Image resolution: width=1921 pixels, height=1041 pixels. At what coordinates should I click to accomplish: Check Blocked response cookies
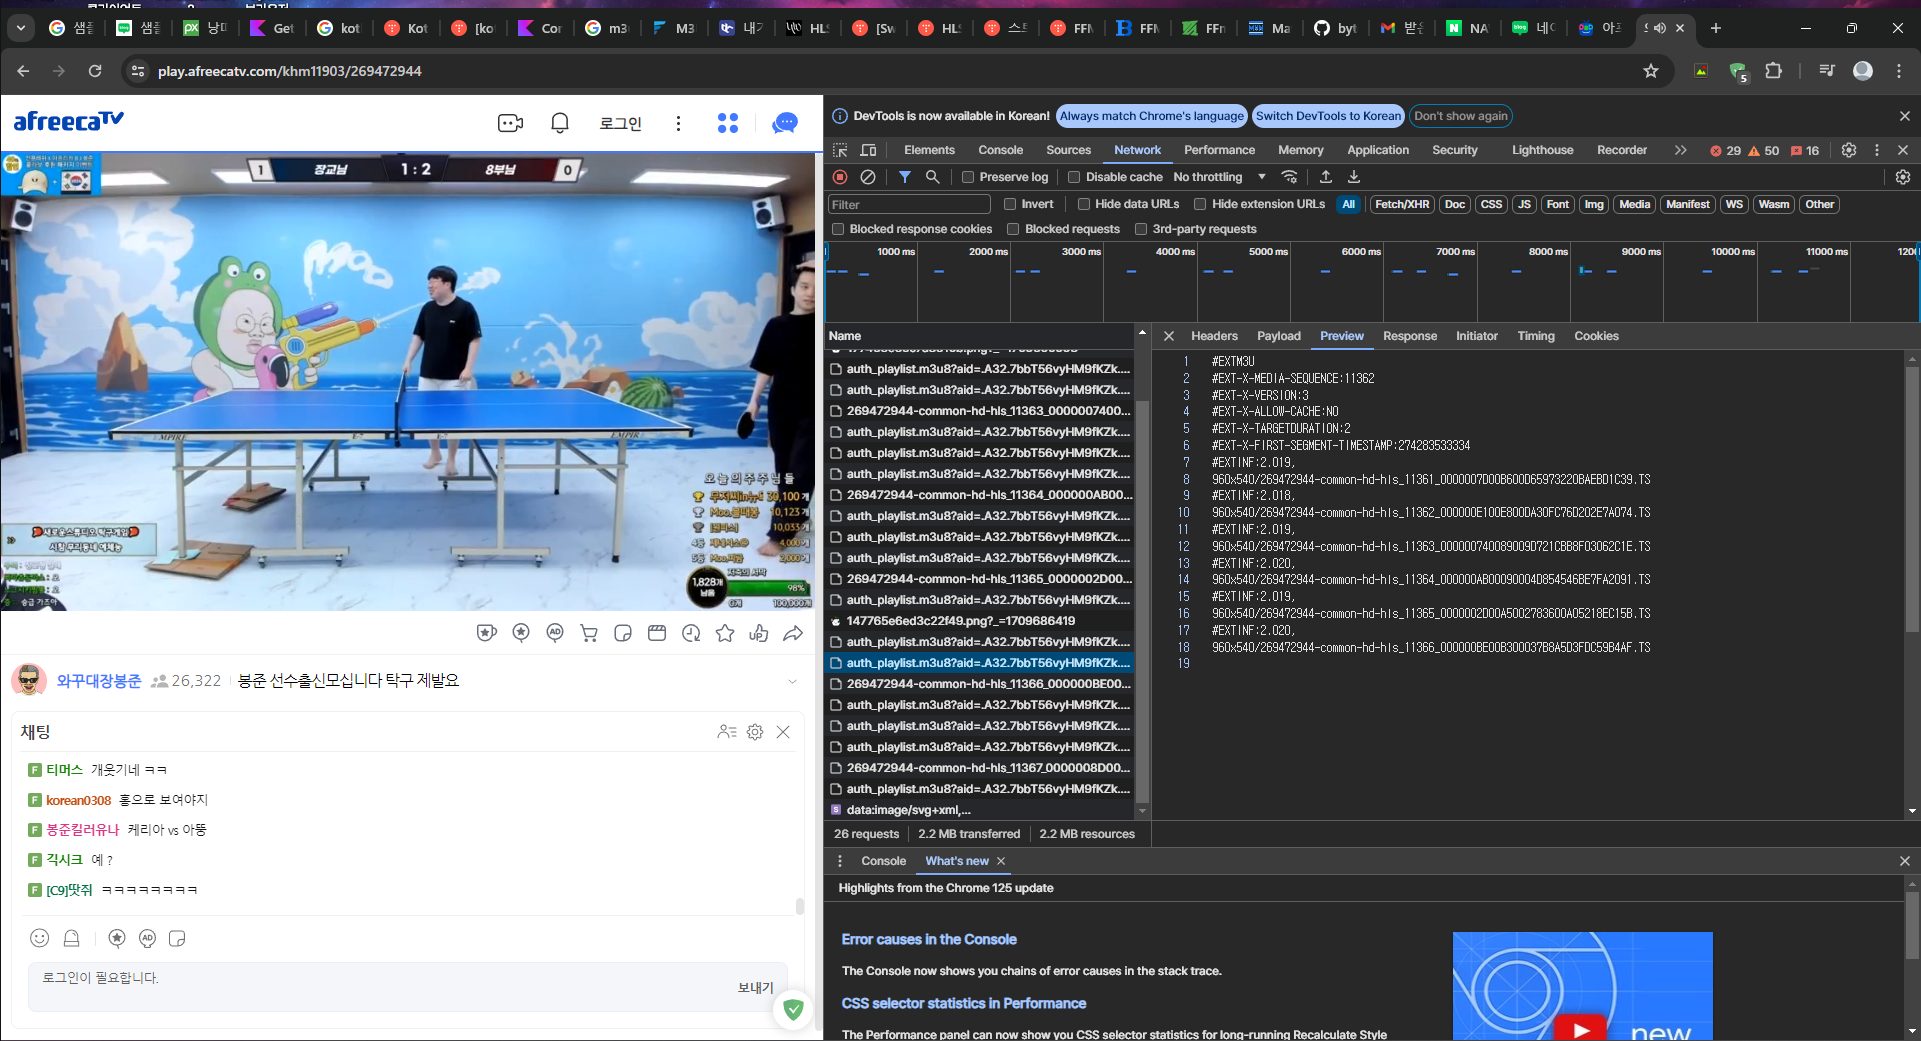pyautogui.click(x=838, y=229)
